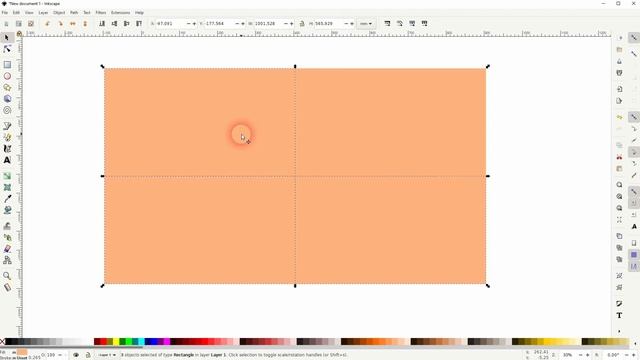This screenshot has height=360, width=640.
Task: Select the Measure tool
Action: (x=7, y=287)
